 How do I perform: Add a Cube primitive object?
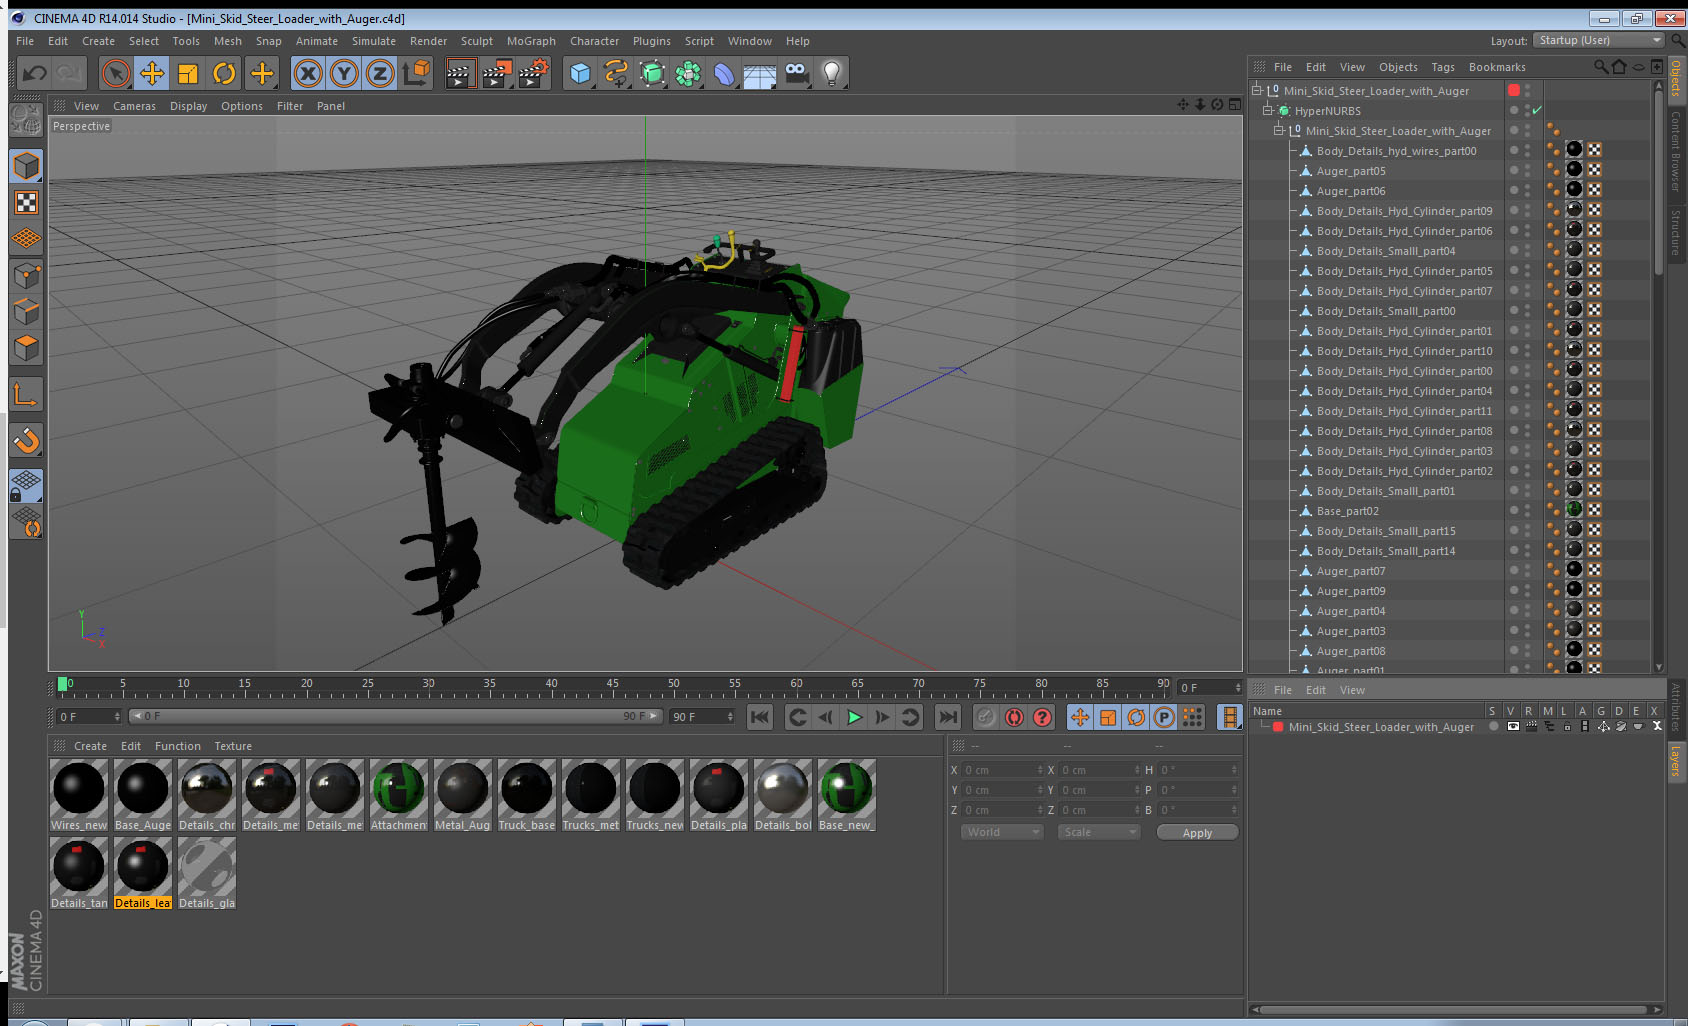click(581, 73)
